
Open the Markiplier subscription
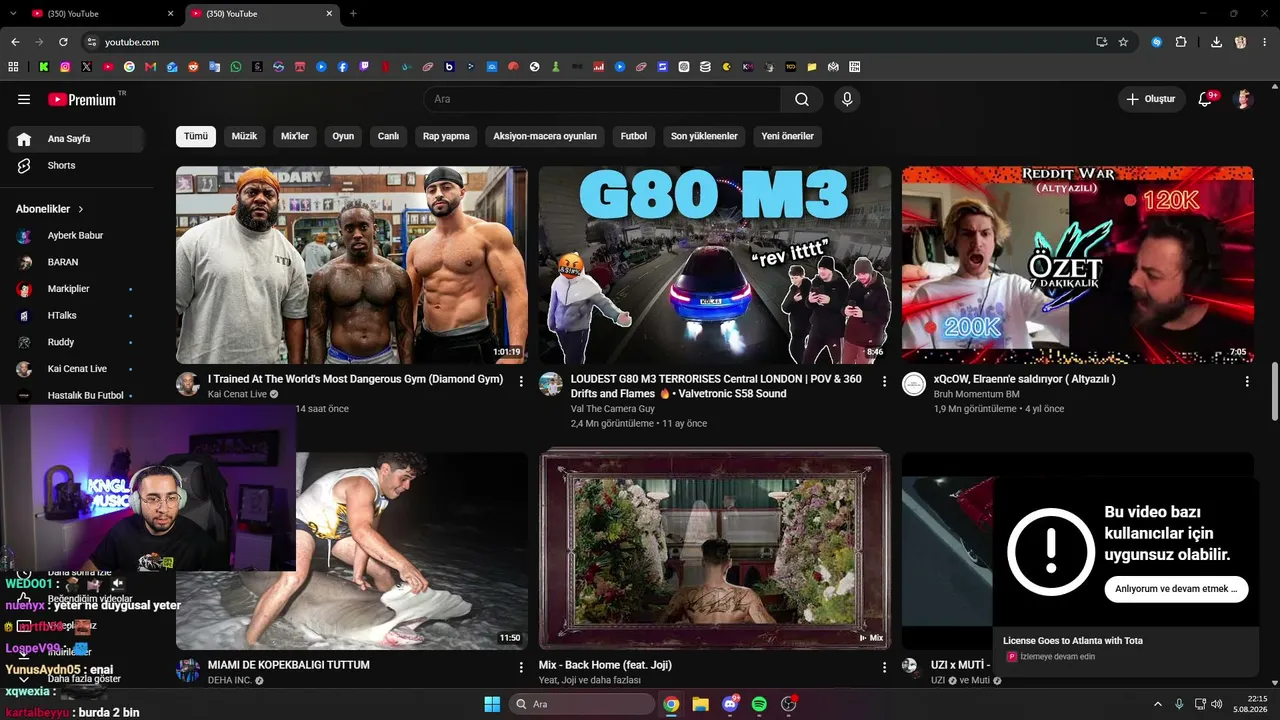pos(76,289)
